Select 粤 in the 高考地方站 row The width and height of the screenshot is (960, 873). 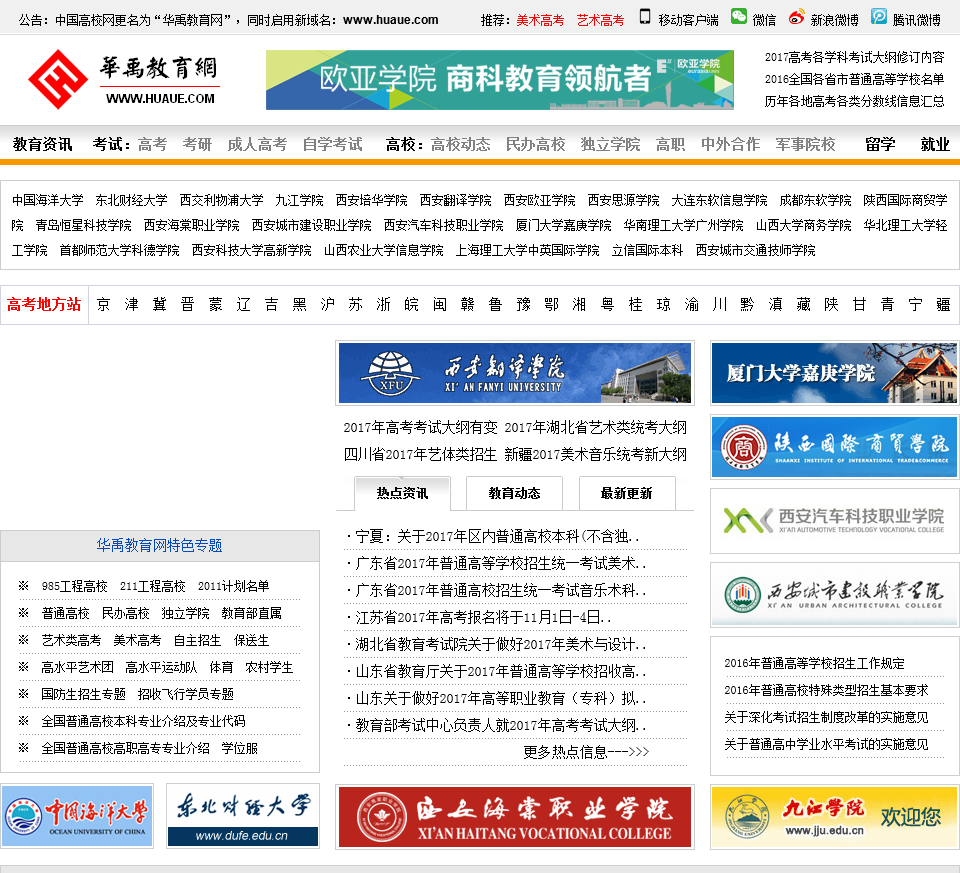[x=607, y=304]
